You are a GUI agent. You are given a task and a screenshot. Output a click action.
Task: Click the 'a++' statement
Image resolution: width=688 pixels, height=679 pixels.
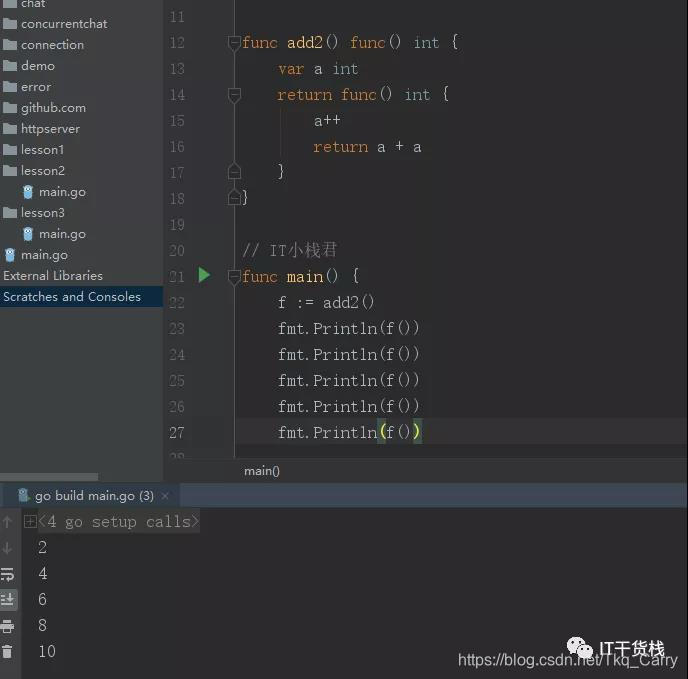[327, 121]
